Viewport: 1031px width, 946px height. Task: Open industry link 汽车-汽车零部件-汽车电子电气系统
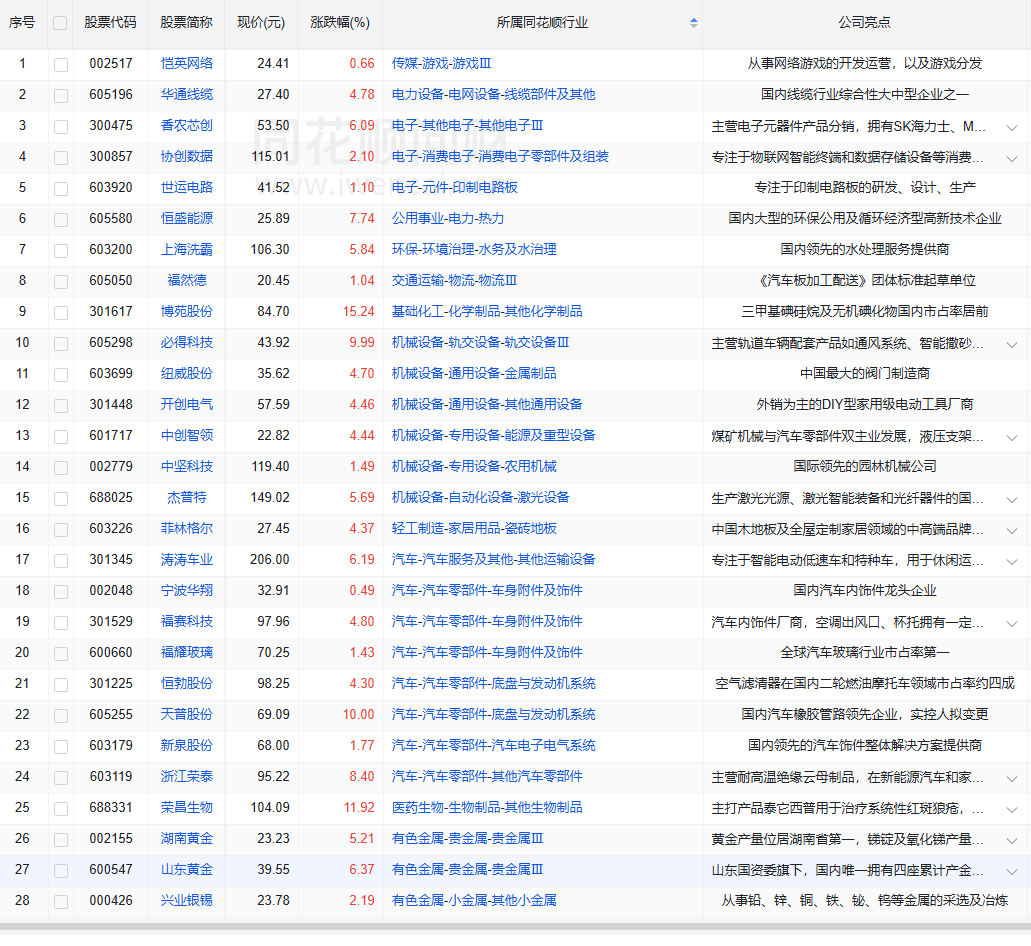pyautogui.click(x=494, y=745)
